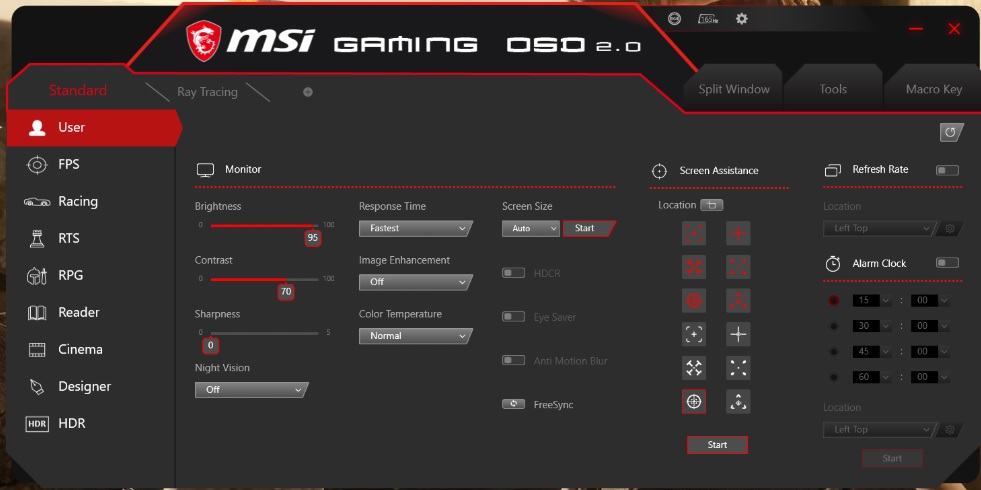Pick the white circular scope crosshair
The width and height of the screenshot is (981, 490).
(x=694, y=402)
